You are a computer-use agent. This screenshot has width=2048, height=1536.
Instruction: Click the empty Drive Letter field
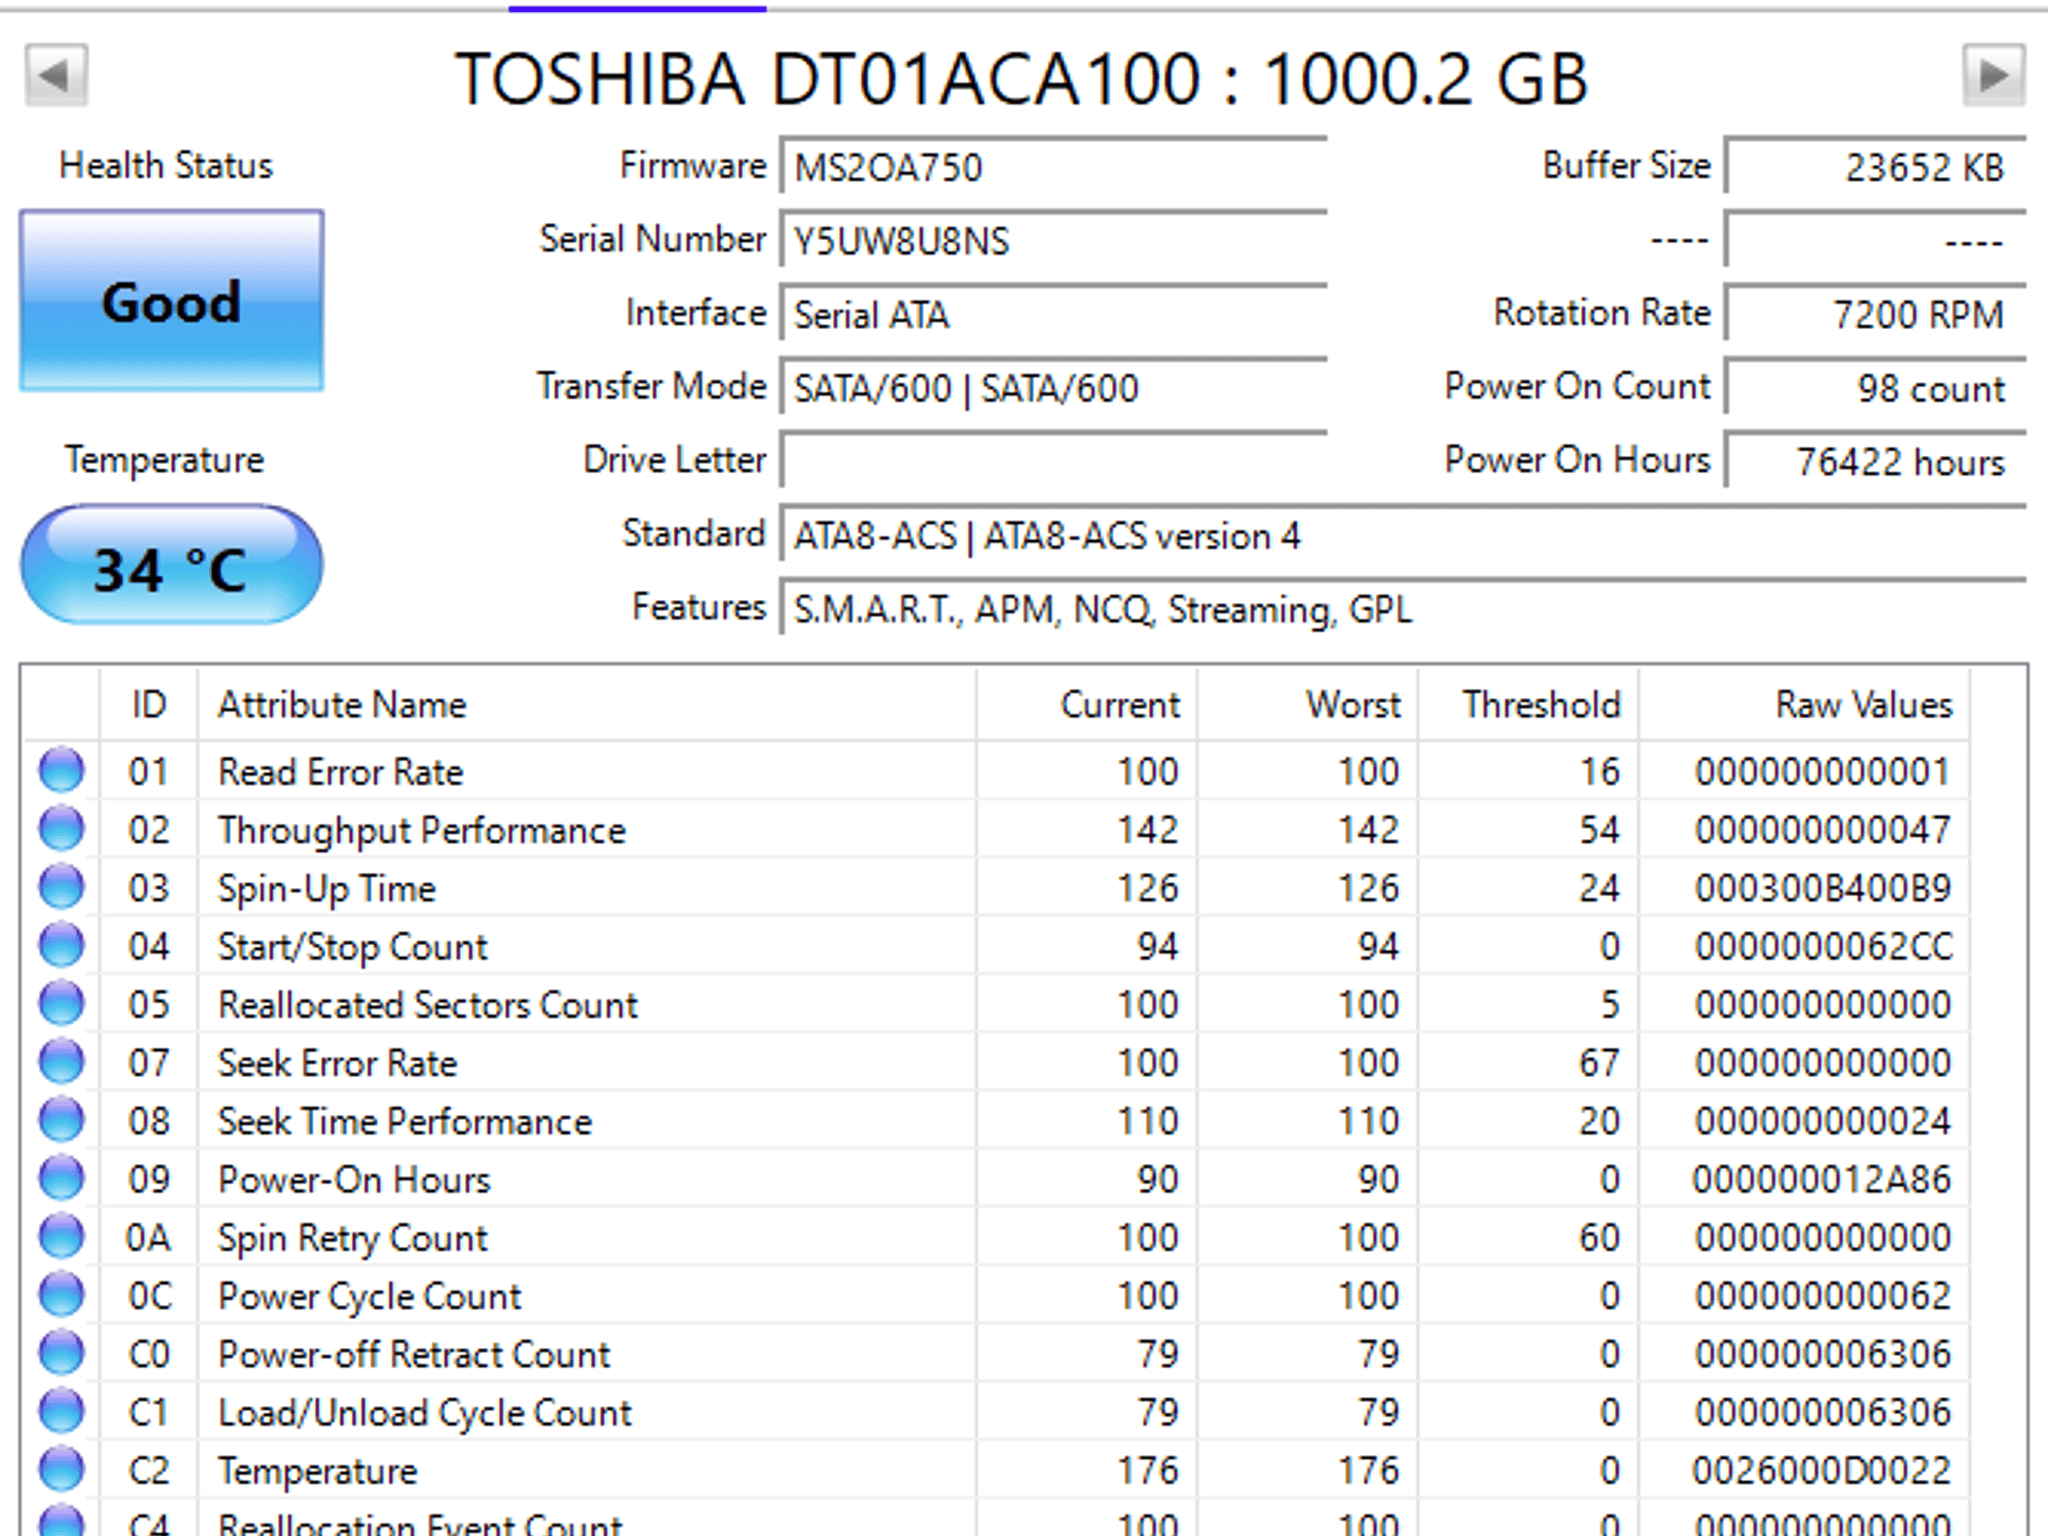tap(1054, 460)
